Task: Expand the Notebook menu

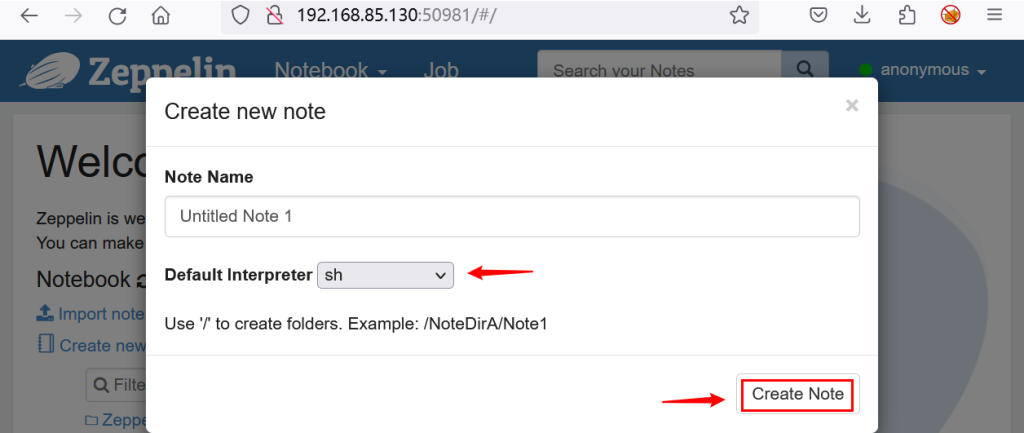Action: (x=331, y=71)
